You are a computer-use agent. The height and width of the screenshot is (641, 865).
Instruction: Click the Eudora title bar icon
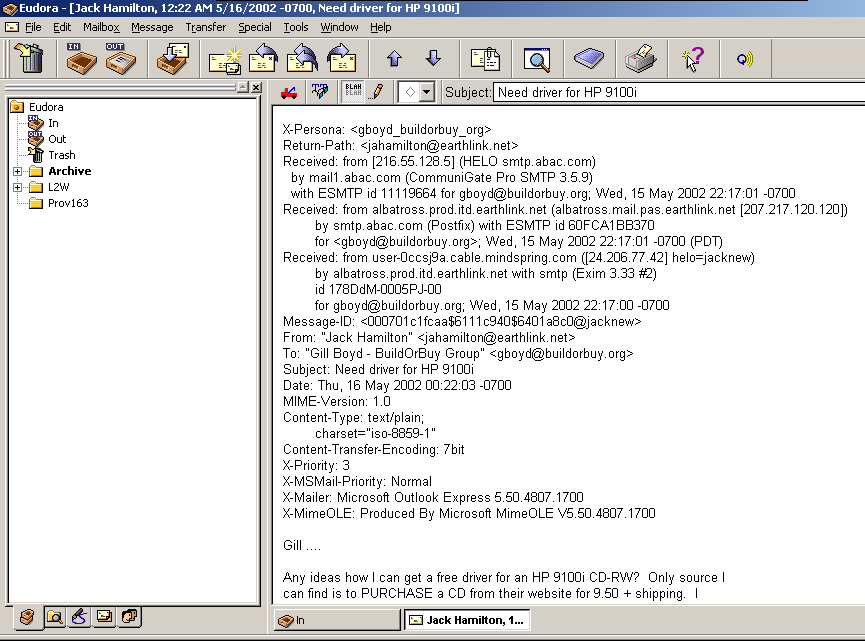(10, 8)
